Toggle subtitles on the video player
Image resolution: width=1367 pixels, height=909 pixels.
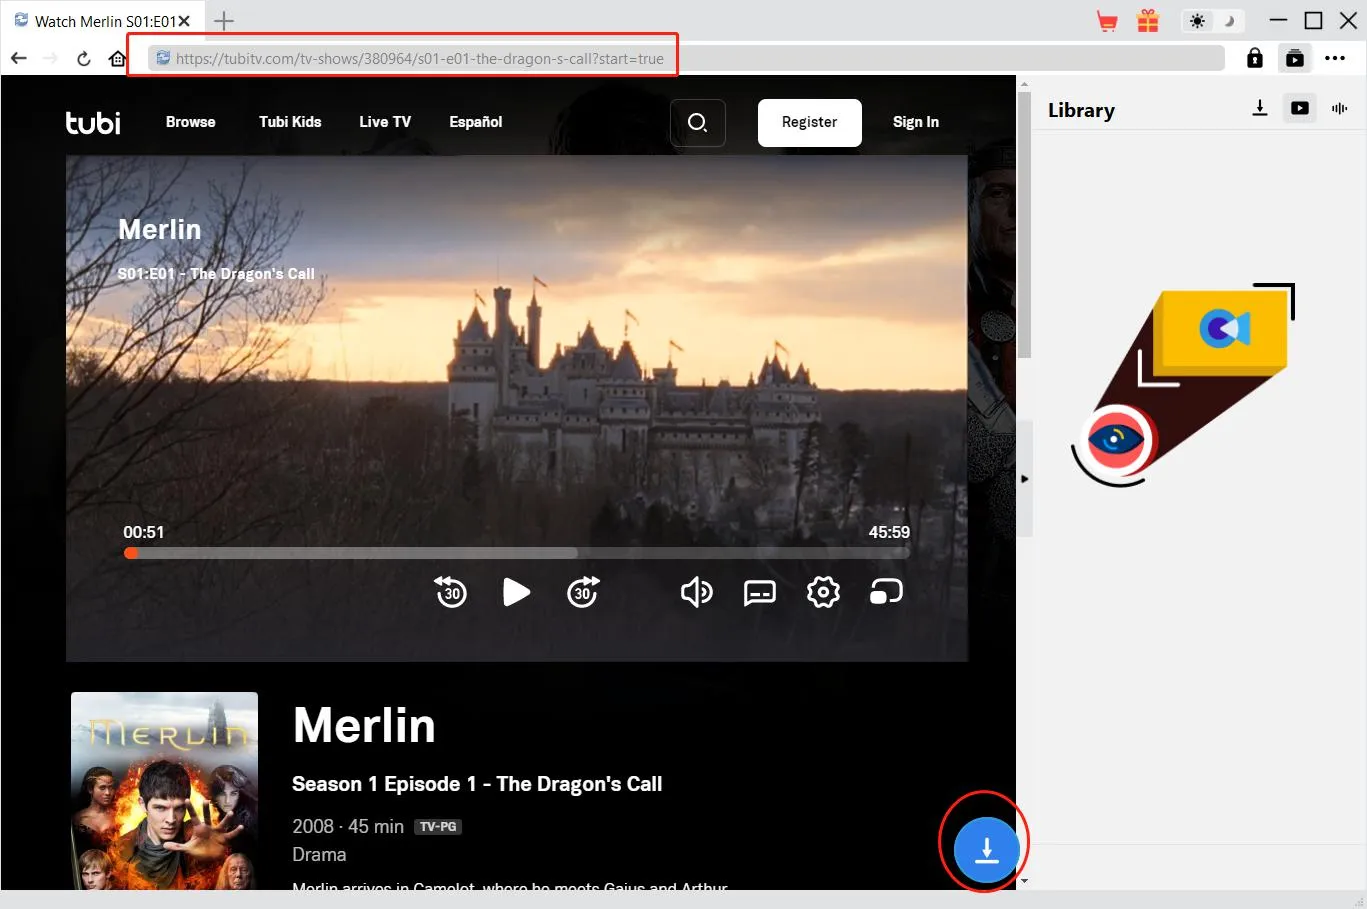point(760,592)
